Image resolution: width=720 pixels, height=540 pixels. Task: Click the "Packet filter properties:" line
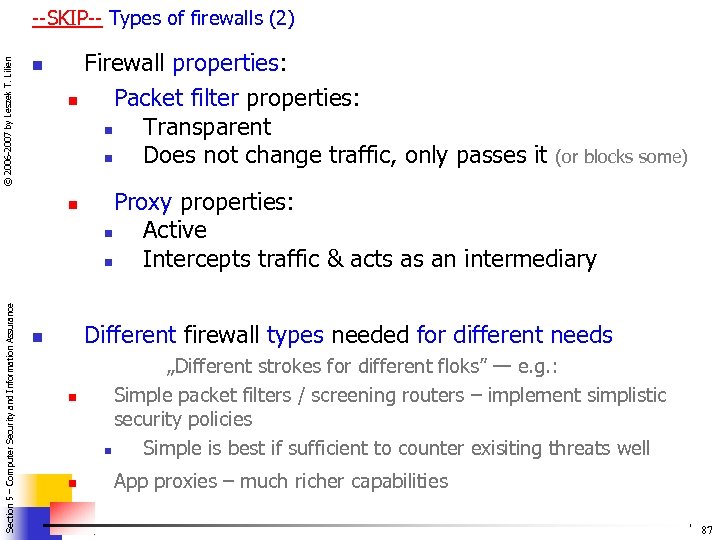tap(237, 98)
